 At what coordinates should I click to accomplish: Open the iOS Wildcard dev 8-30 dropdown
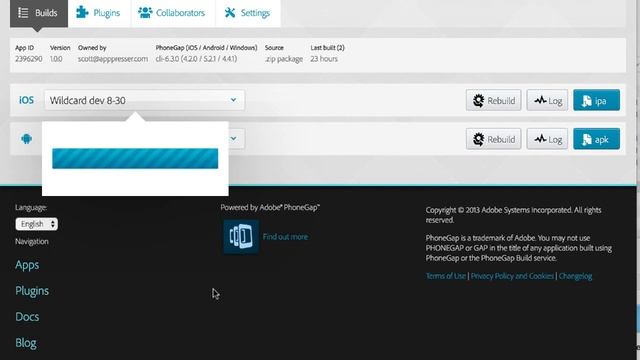click(x=144, y=100)
